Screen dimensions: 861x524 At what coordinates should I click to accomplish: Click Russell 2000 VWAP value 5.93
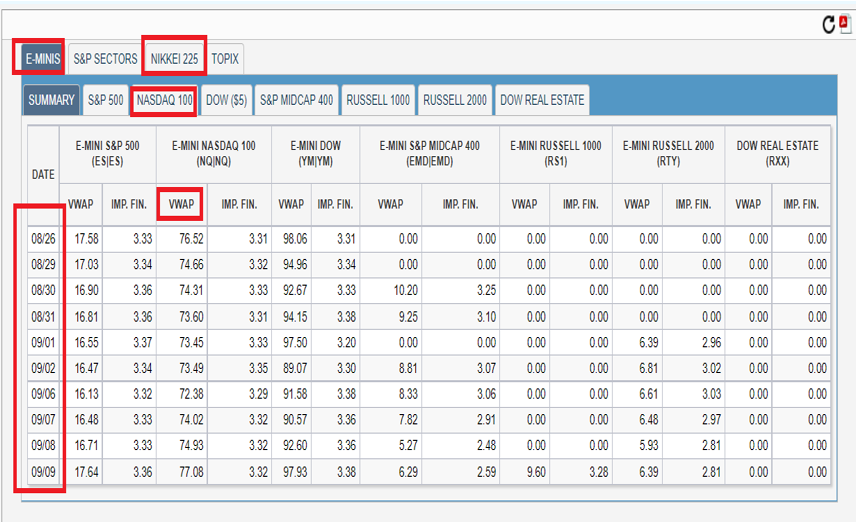point(648,445)
